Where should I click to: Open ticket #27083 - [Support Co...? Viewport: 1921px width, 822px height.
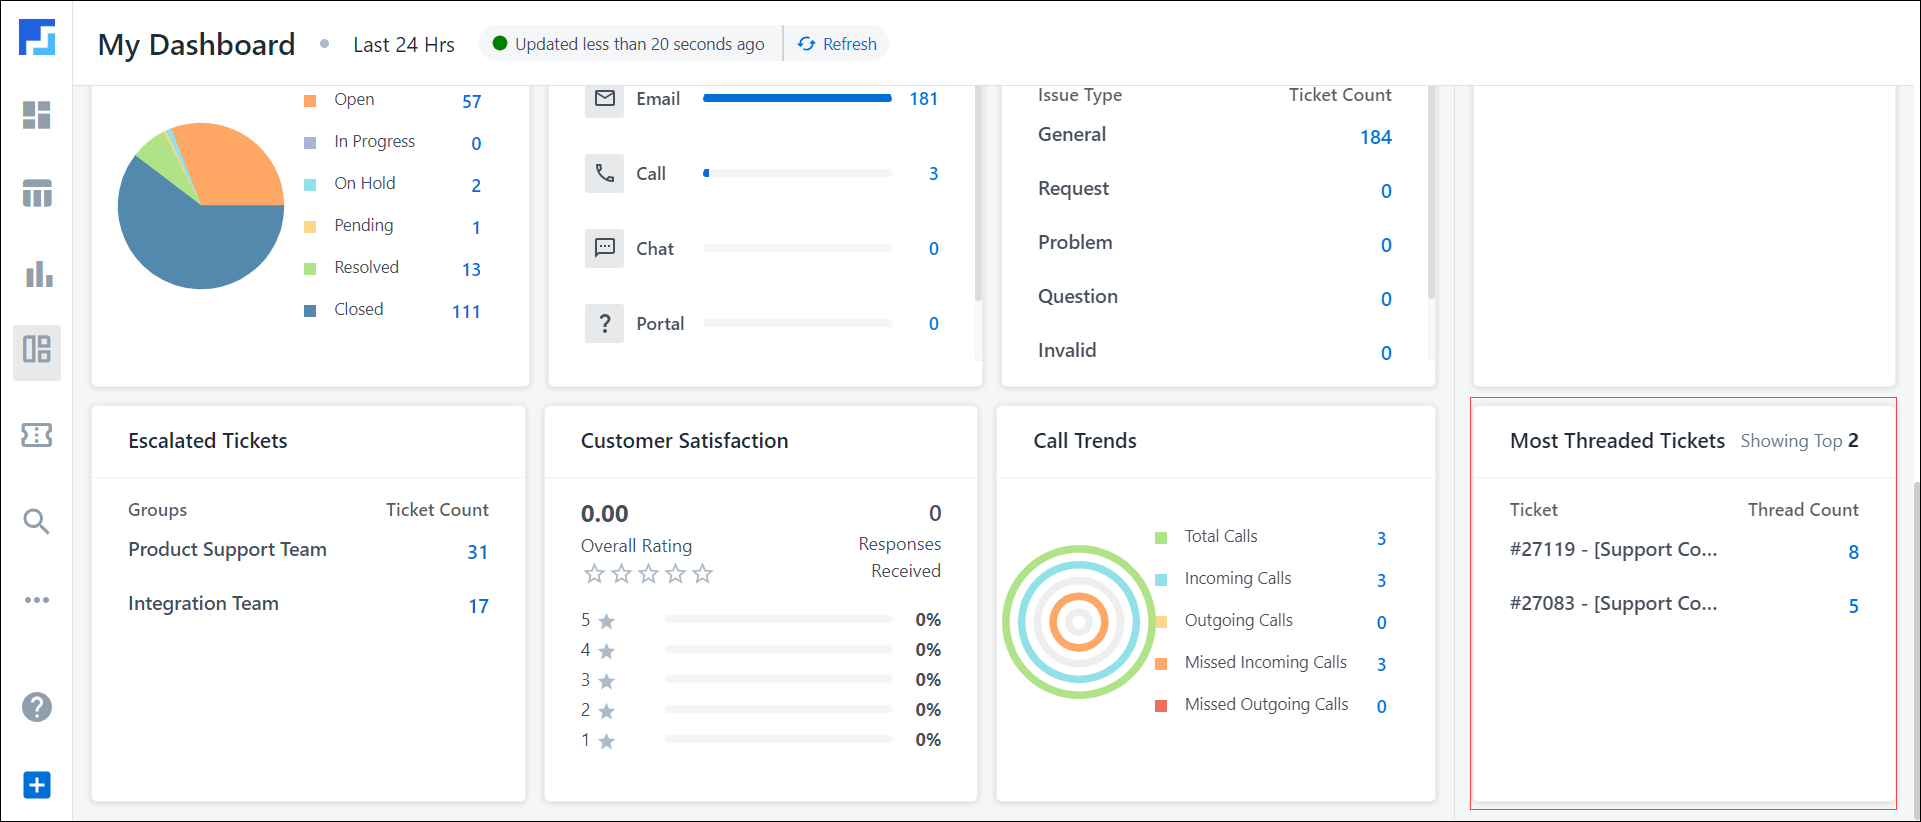1613,604
